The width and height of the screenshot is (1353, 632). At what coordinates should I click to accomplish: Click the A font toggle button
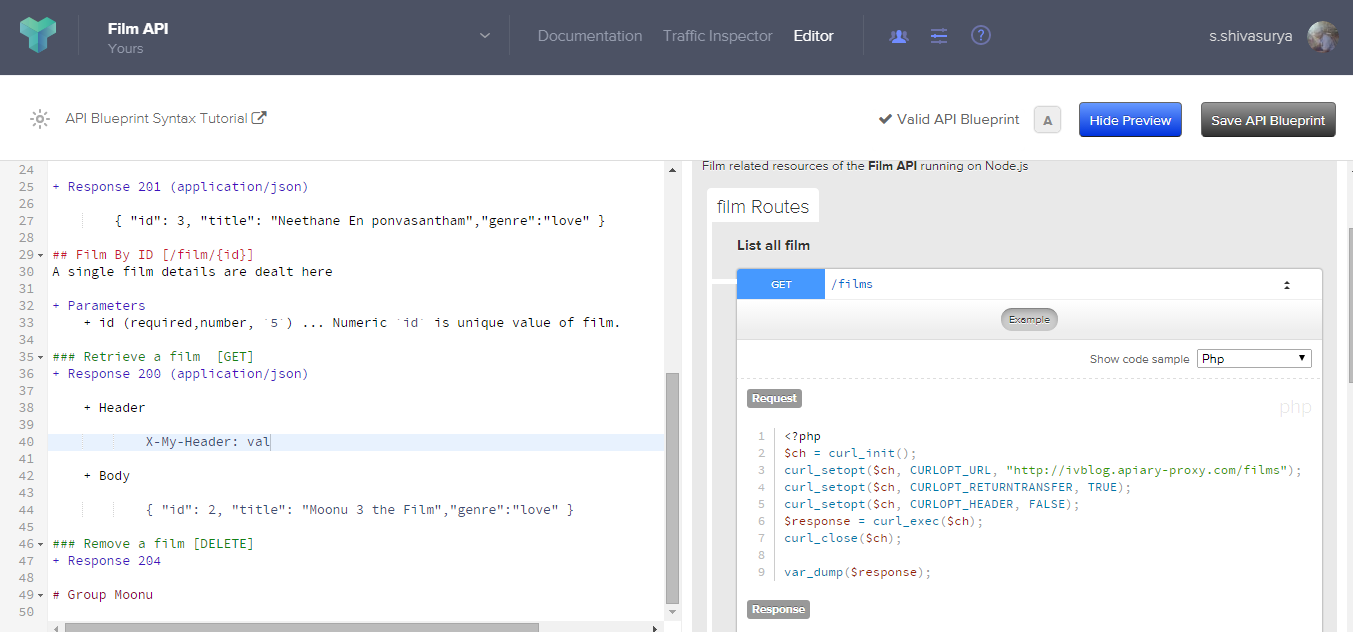point(1047,120)
